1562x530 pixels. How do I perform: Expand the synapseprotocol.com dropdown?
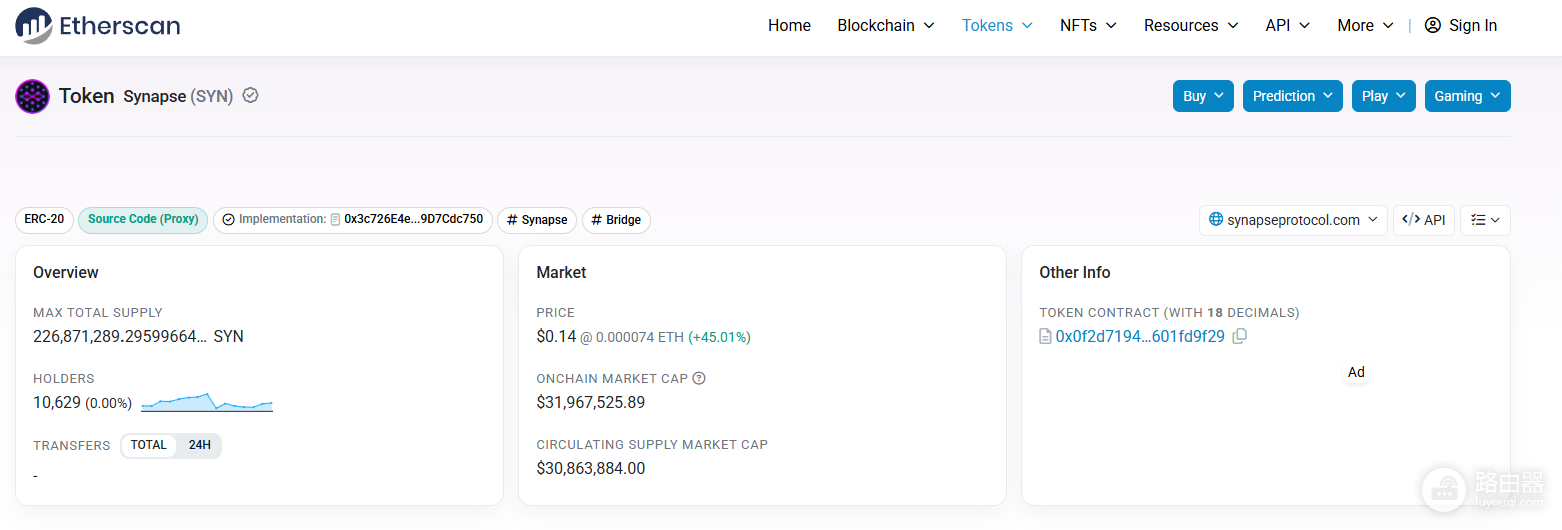(1293, 220)
